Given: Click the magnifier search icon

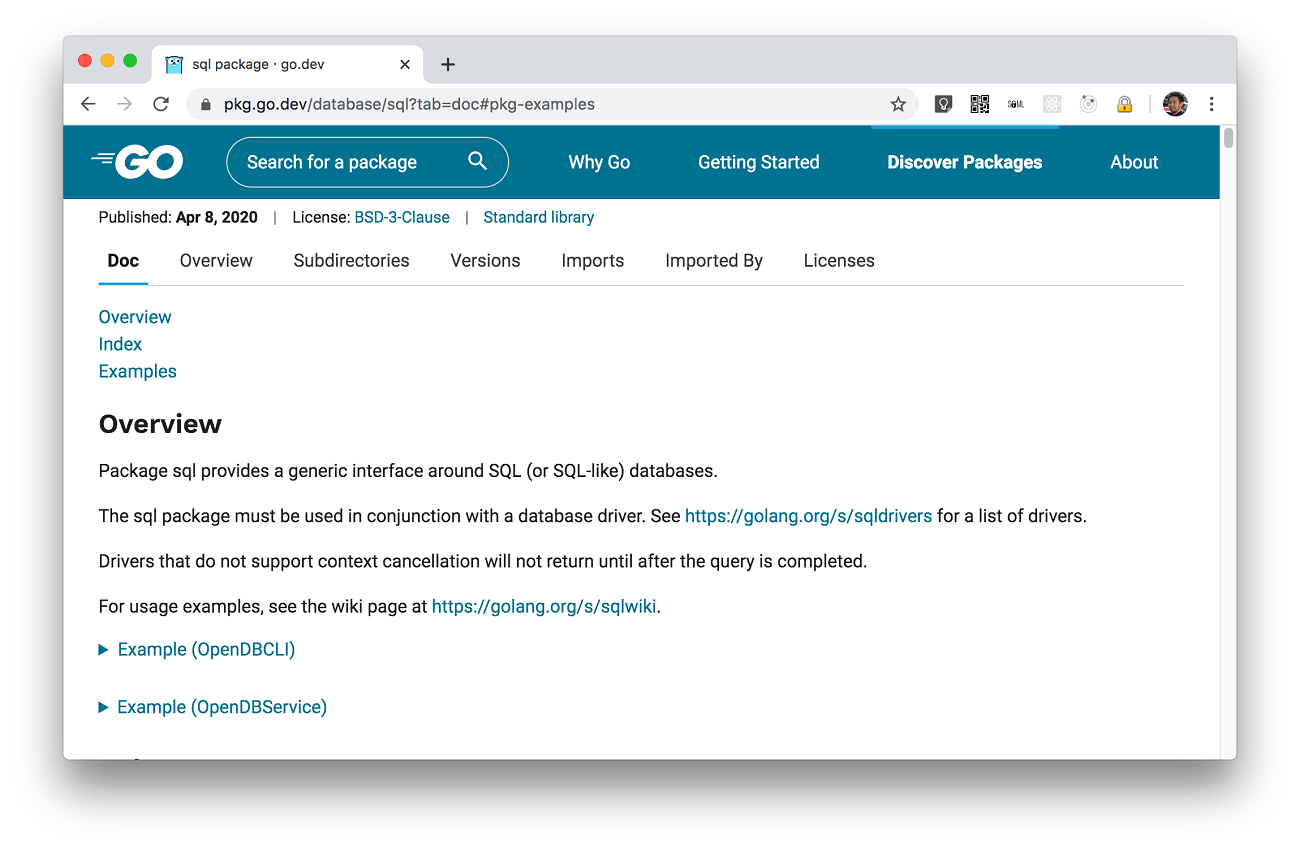Looking at the screenshot, I should [x=478, y=161].
